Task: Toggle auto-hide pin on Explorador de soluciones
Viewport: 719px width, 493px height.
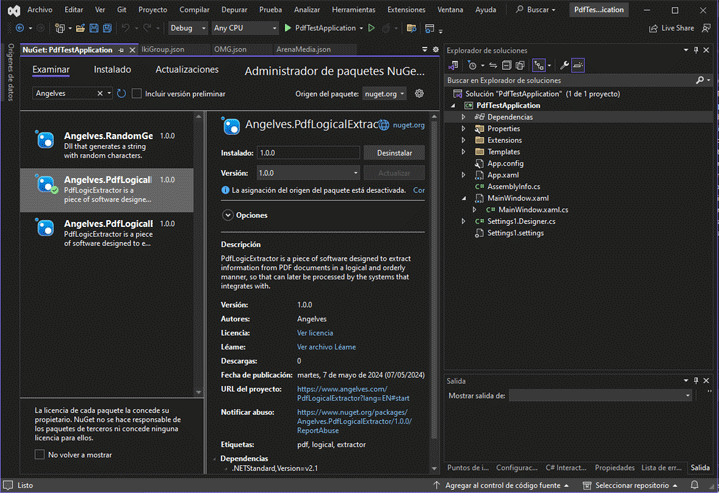Action: click(x=696, y=50)
